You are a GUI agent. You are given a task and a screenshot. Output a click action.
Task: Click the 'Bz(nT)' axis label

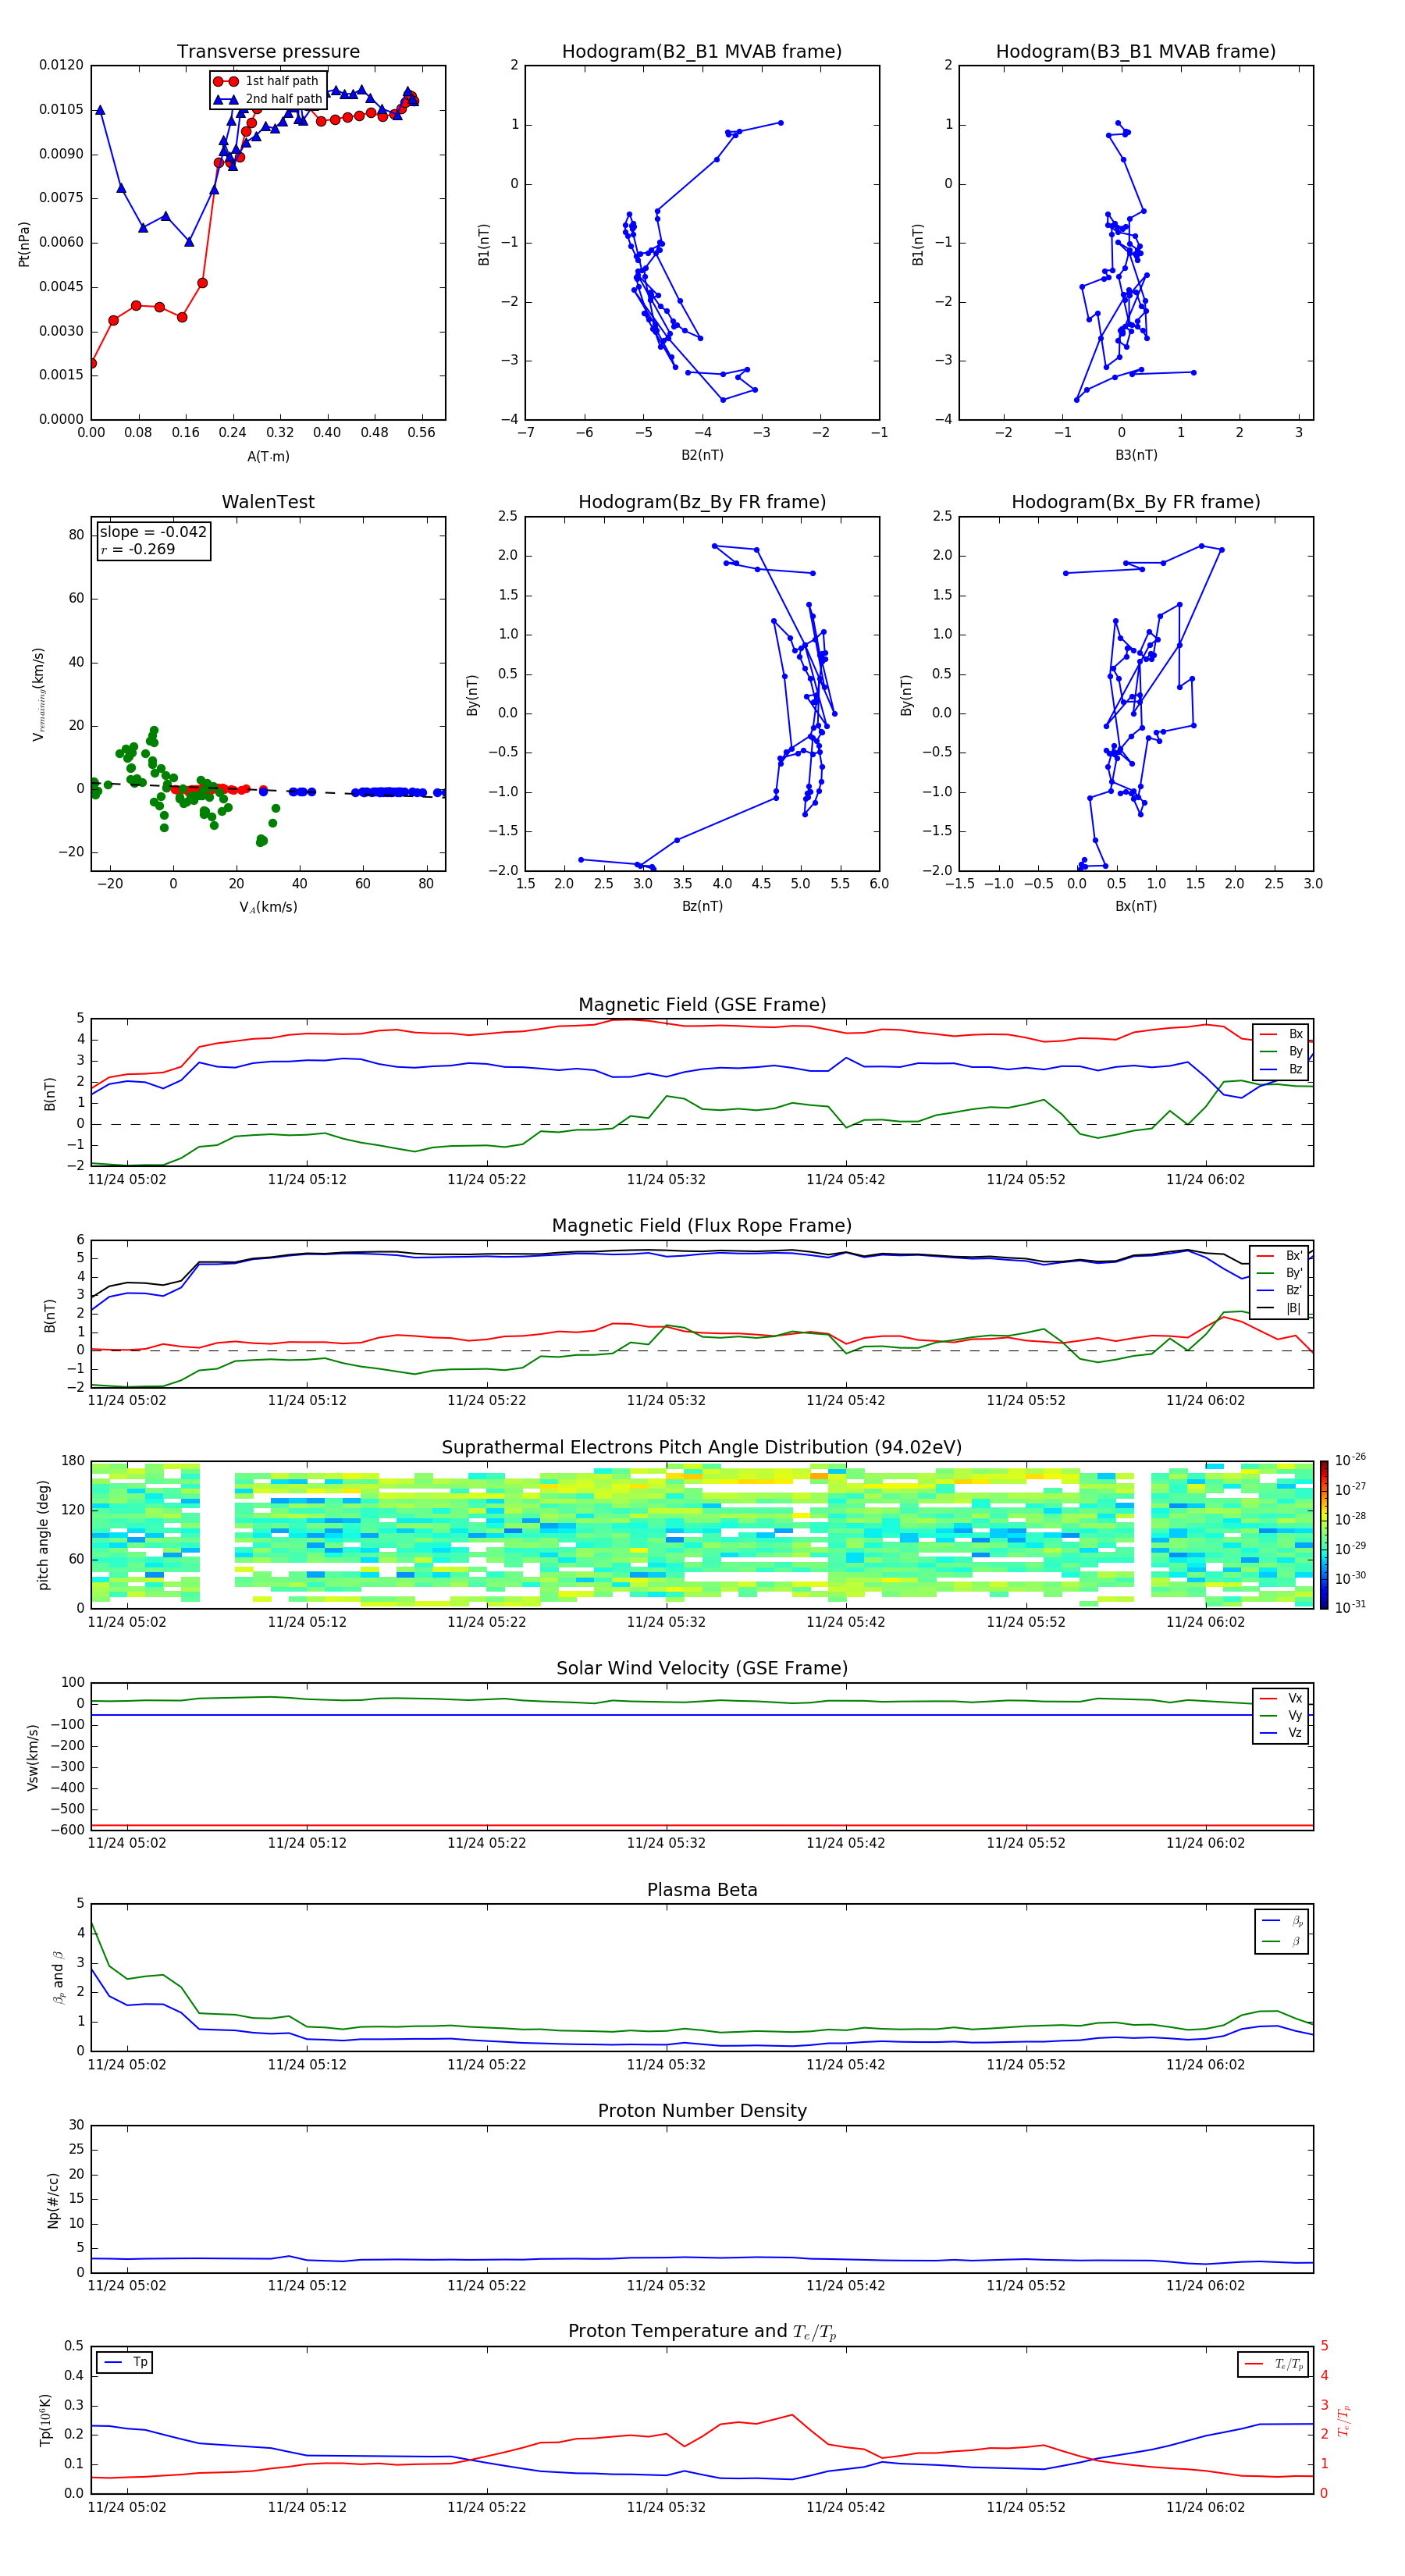[x=702, y=906]
